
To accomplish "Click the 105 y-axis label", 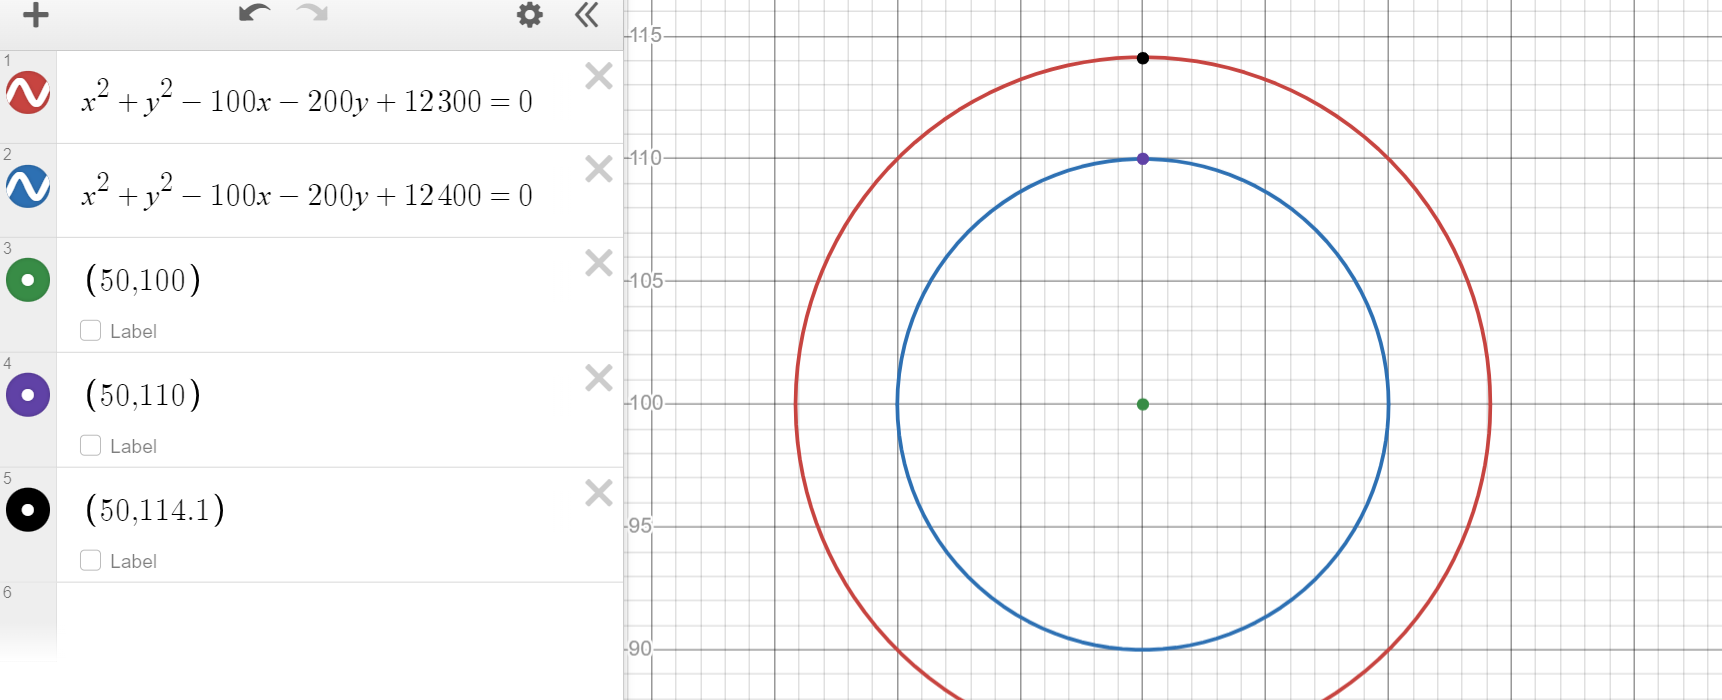I will [x=646, y=281].
